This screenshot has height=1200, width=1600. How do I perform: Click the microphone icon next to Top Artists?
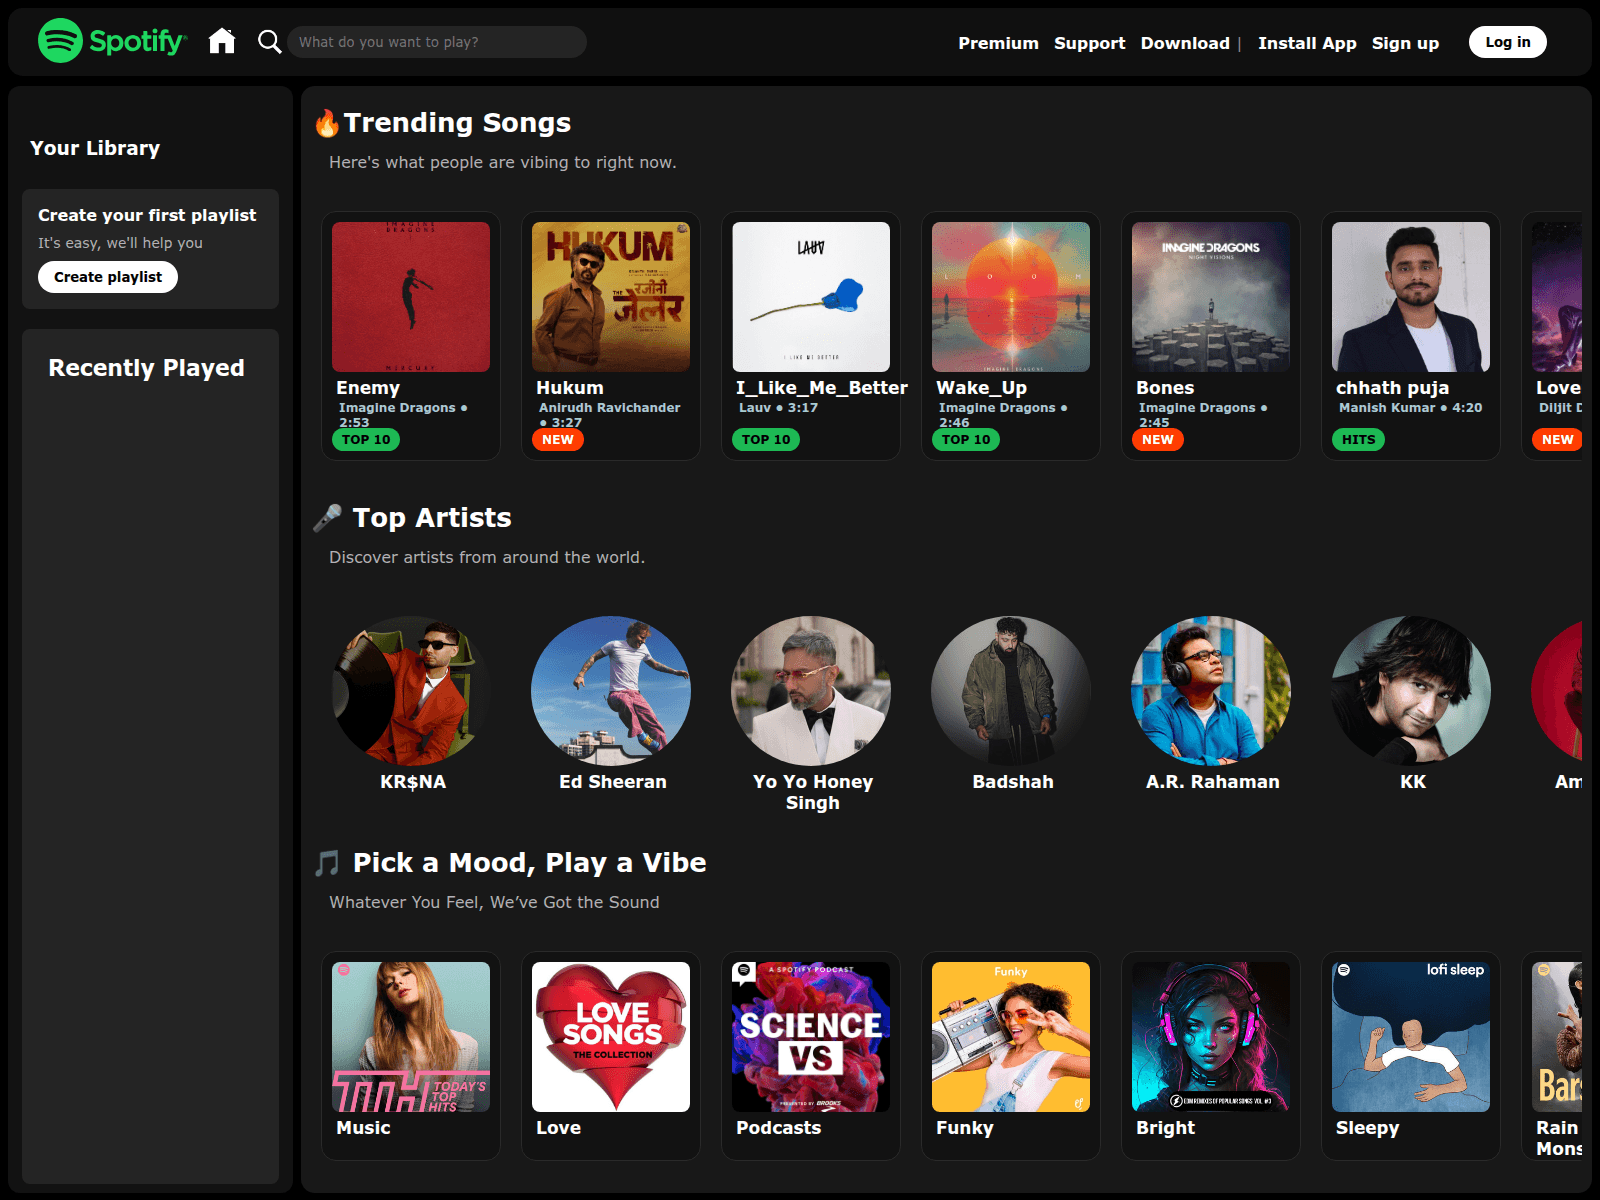point(327,517)
